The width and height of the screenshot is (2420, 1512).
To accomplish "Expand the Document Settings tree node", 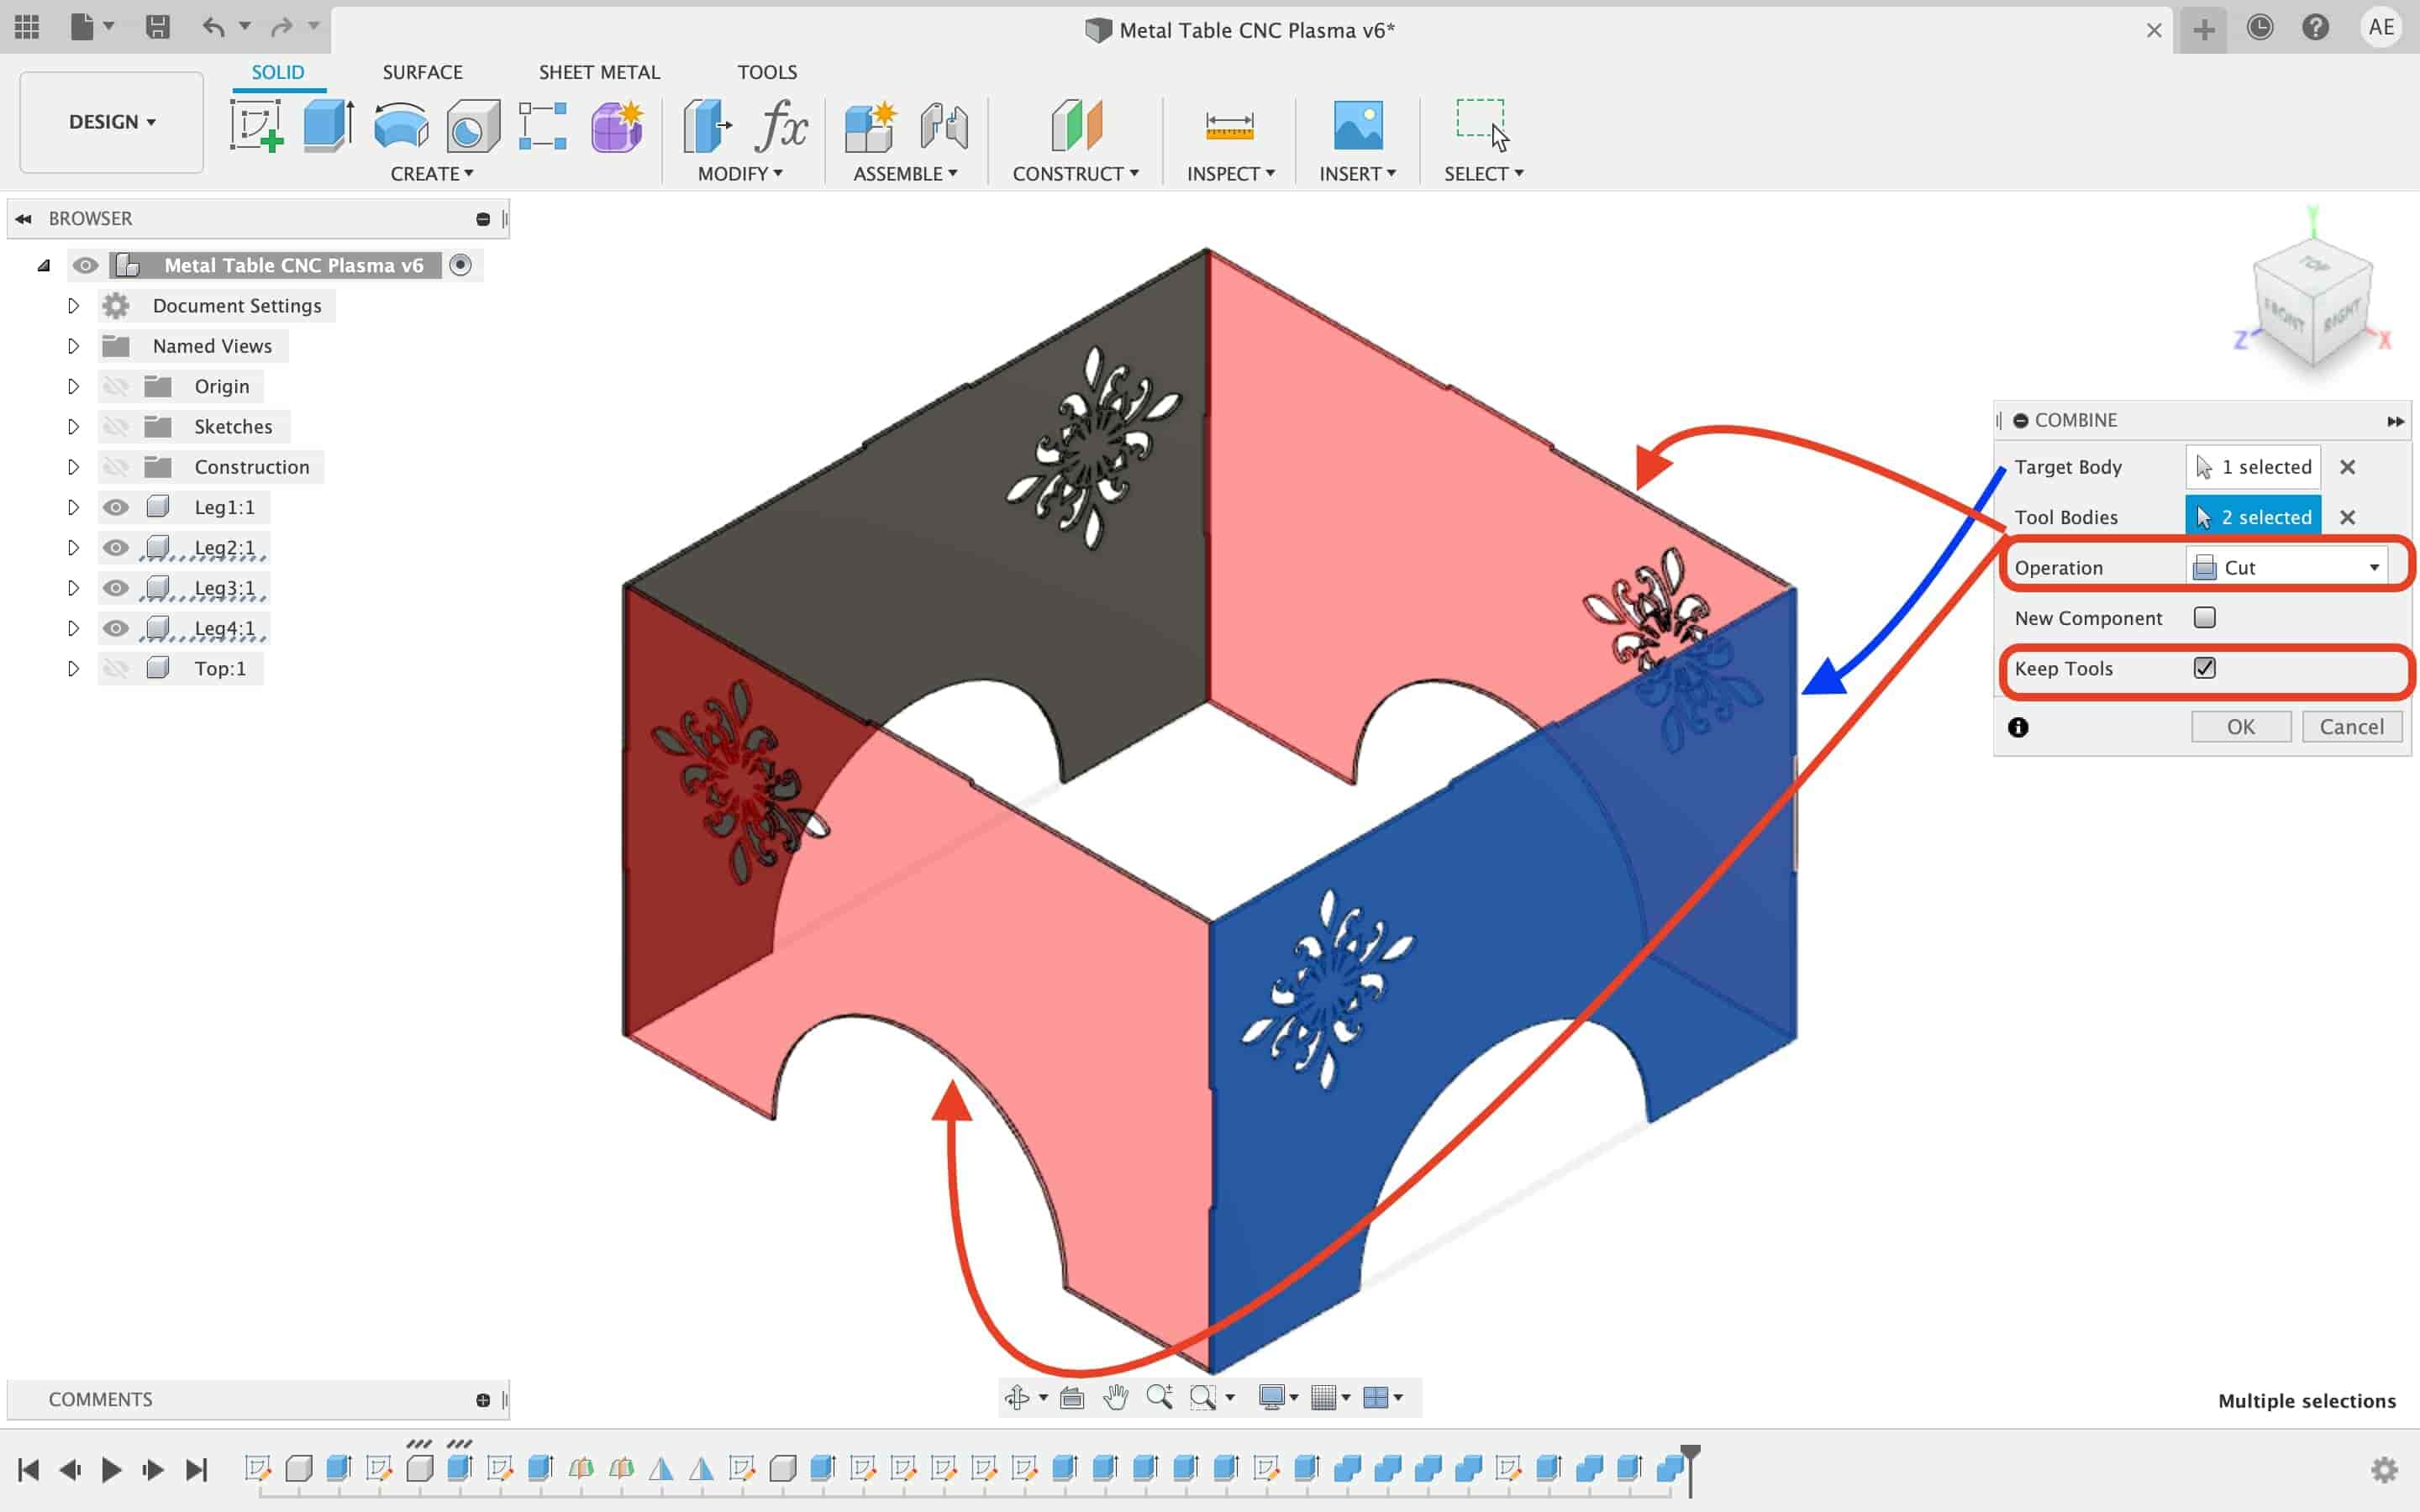I will click(73, 305).
